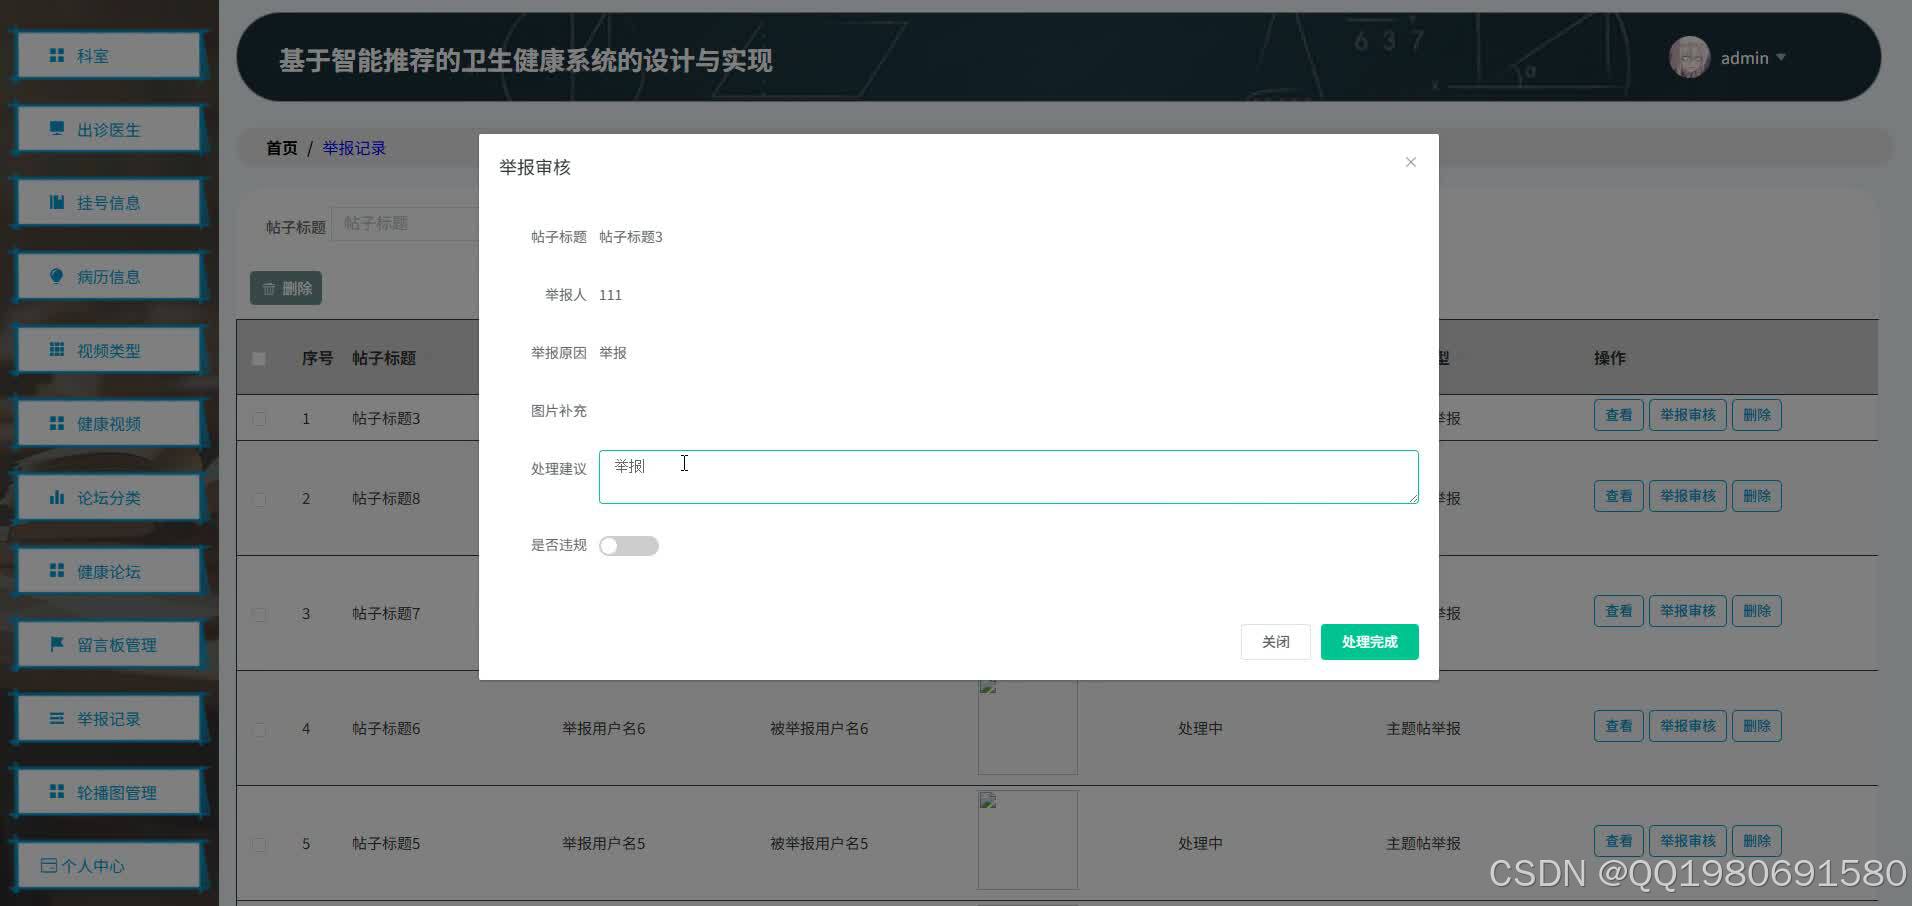
Task: Open the admin account dropdown
Action: 1750,57
